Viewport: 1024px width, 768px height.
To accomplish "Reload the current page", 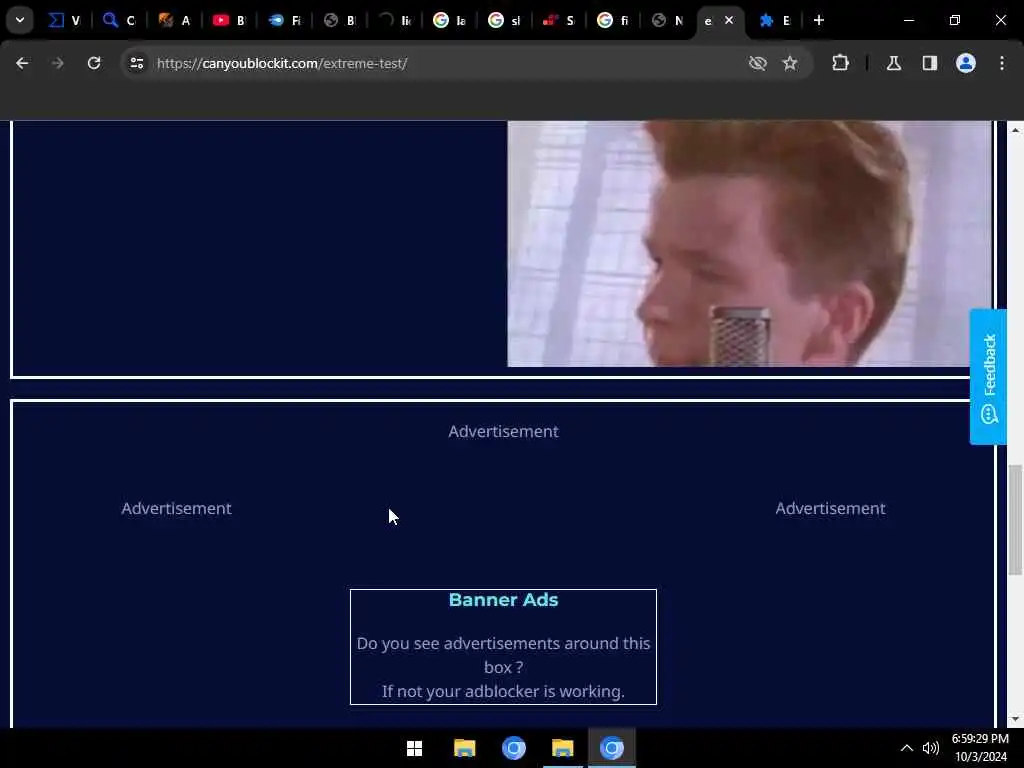I will 94,63.
